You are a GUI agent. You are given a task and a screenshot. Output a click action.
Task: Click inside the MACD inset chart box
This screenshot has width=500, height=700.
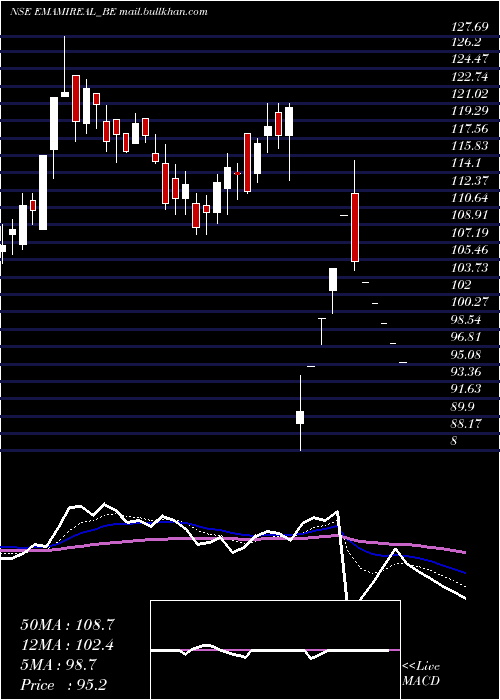[275, 650]
